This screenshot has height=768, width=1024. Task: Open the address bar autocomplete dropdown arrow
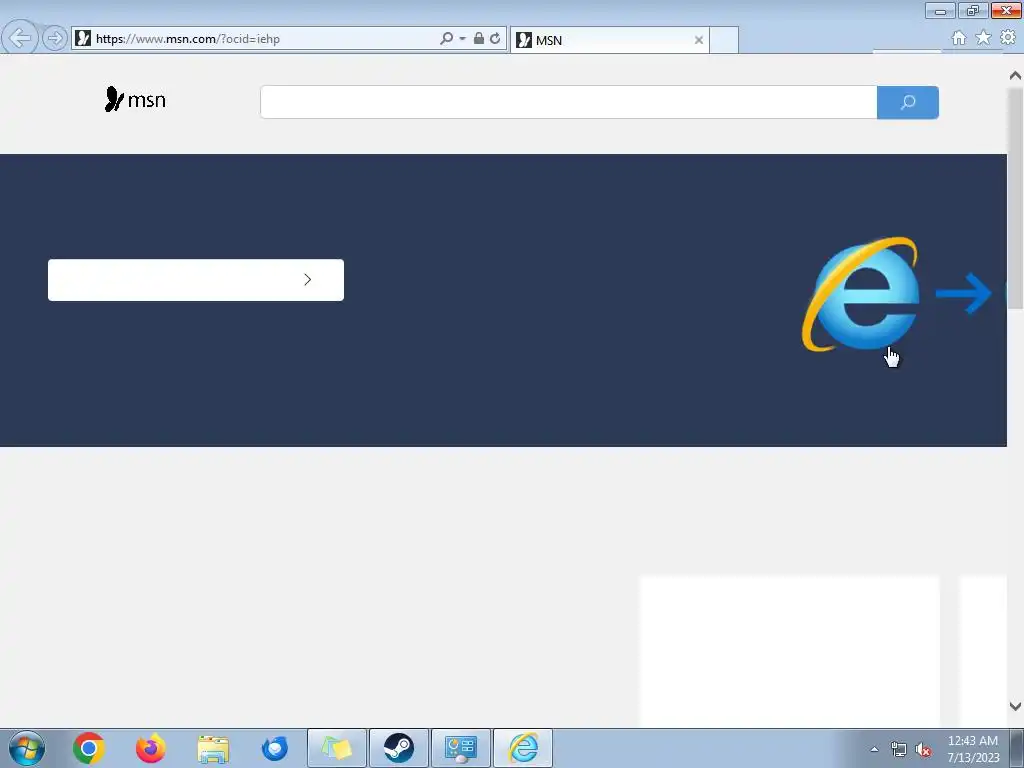pyautogui.click(x=462, y=39)
